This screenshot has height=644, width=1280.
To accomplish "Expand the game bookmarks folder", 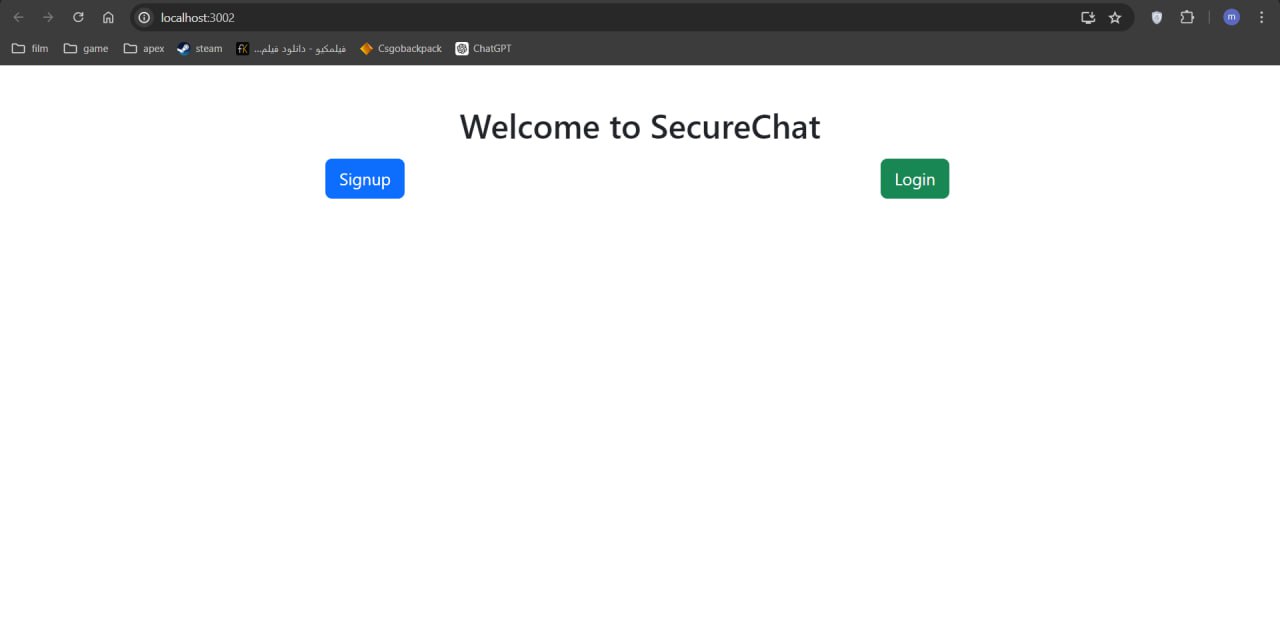I will (x=86, y=48).
